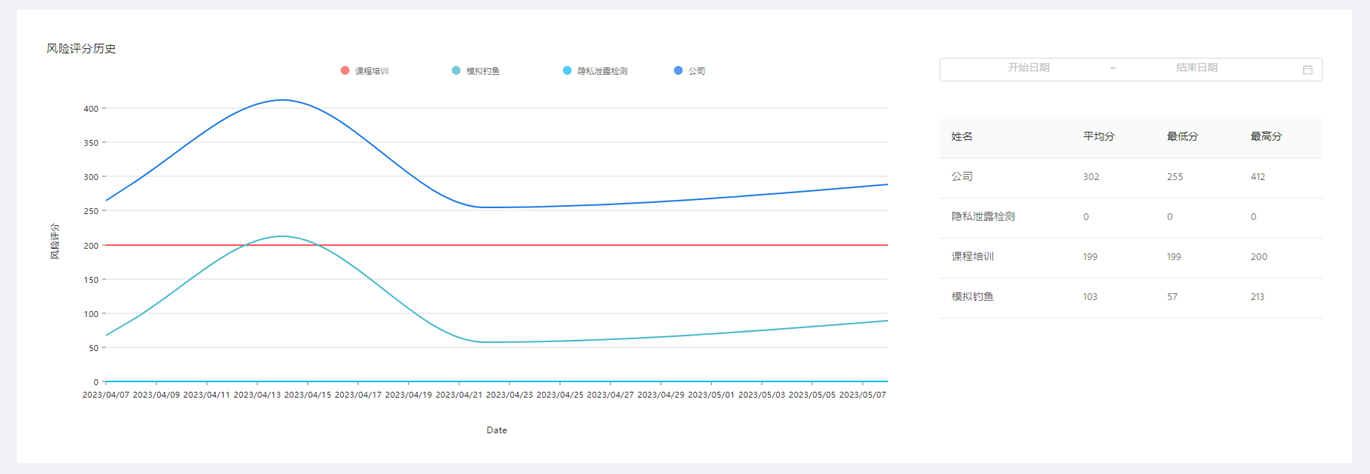This screenshot has width=1370, height=474.
Task: Click the teal 模拟钓鱼 legend dot
Action: pyautogui.click(x=456, y=71)
